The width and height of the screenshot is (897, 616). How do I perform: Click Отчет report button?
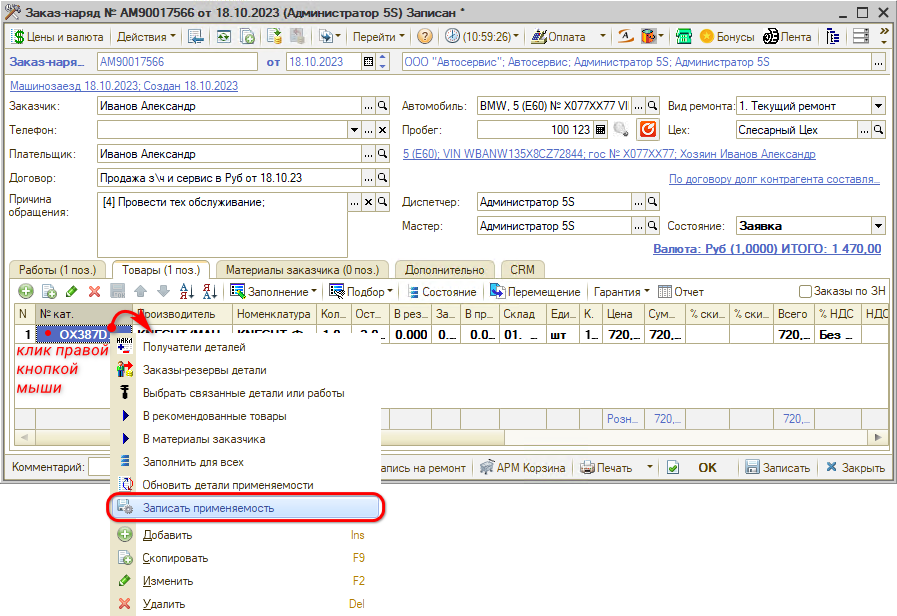click(x=681, y=292)
